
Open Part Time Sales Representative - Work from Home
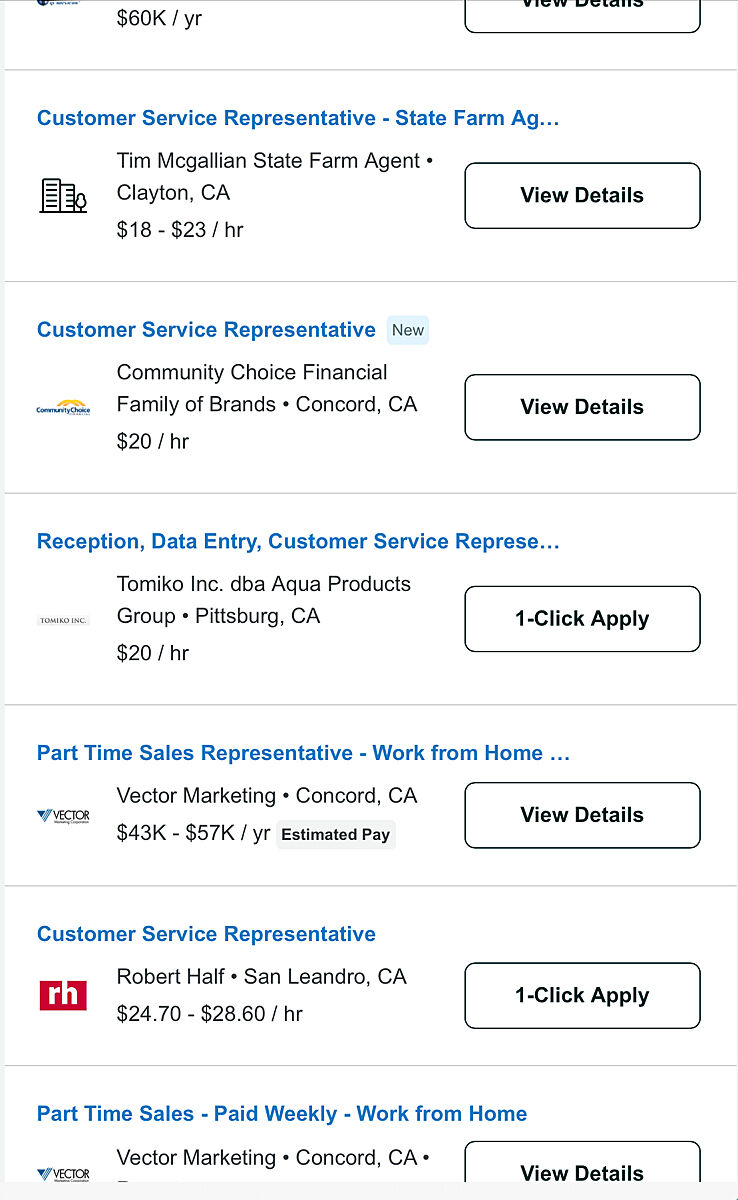(303, 753)
